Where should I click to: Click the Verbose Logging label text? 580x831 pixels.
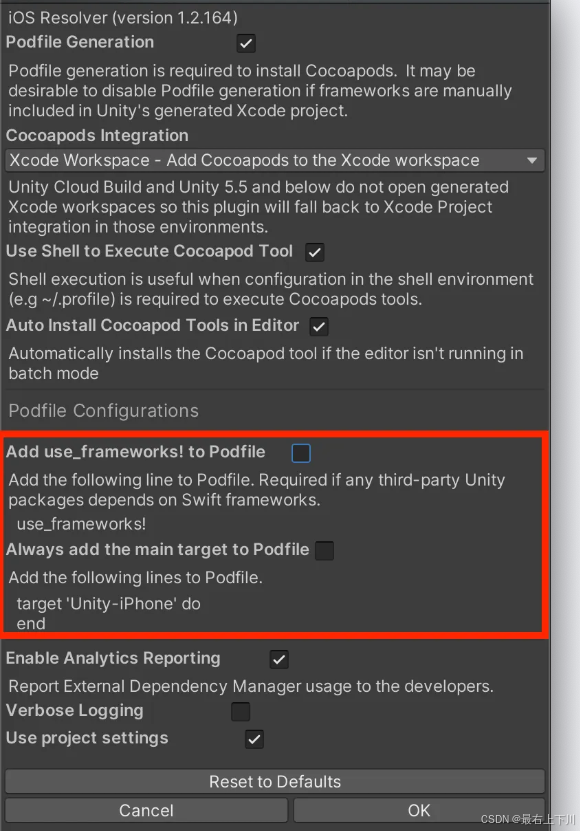(75, 711)
